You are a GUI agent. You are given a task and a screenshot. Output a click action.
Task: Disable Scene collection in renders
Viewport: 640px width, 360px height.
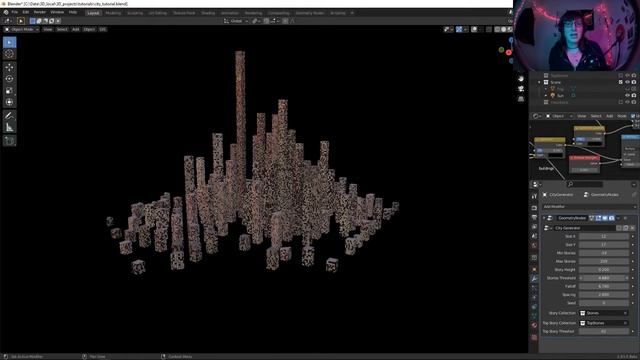coord(634,82)
